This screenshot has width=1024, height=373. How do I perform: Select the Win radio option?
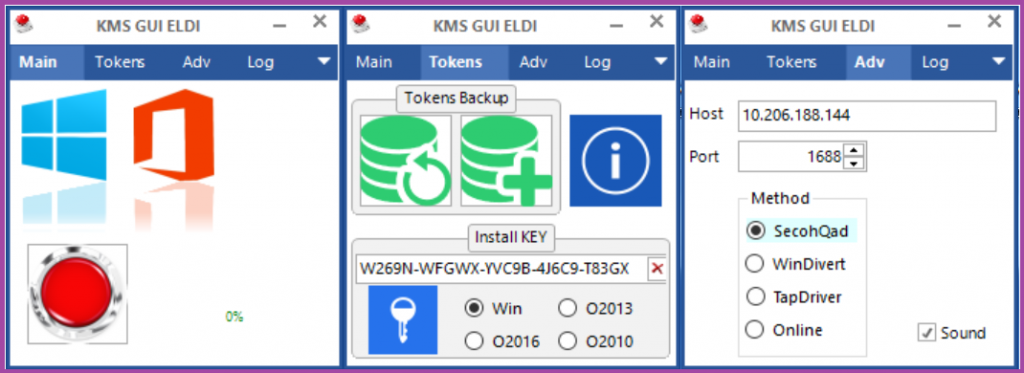(493, 308)
